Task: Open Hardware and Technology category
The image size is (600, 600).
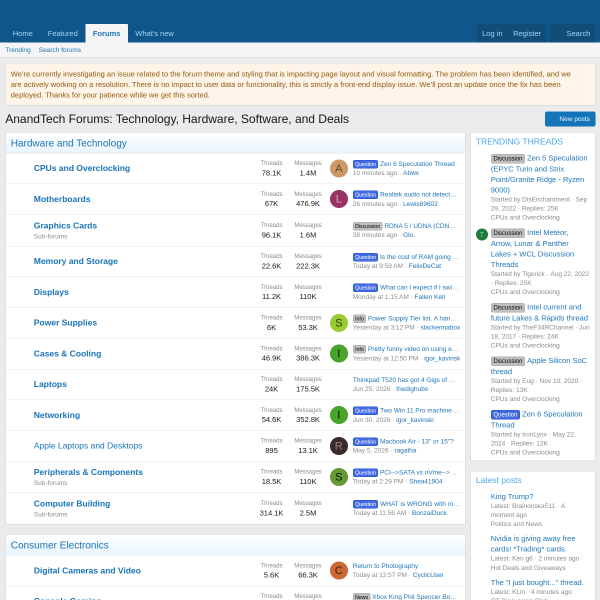Action: coord(68,143)
